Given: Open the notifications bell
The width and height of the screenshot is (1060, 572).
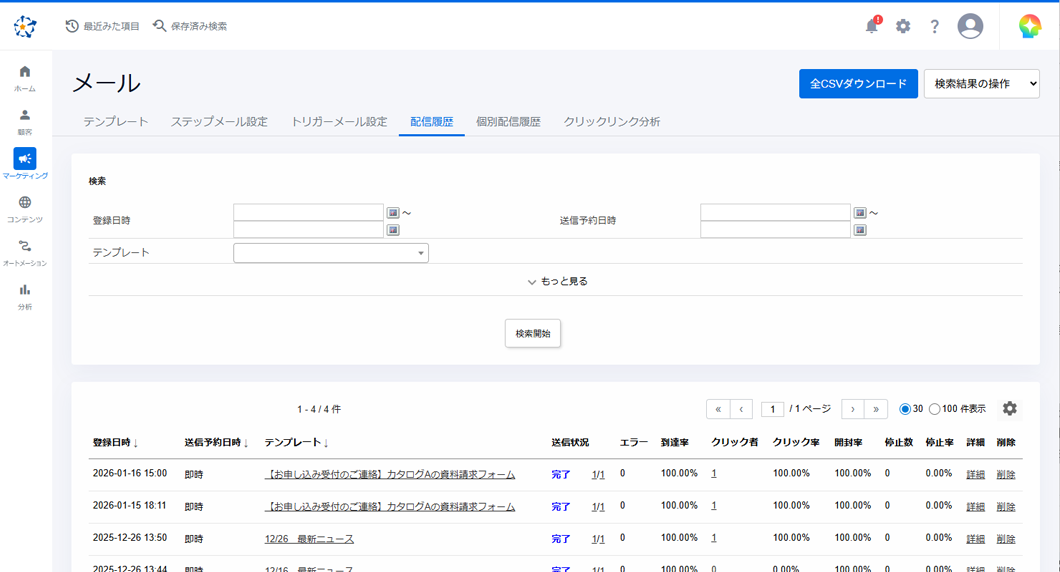Looking at the screenshot, I should [873, 26].
